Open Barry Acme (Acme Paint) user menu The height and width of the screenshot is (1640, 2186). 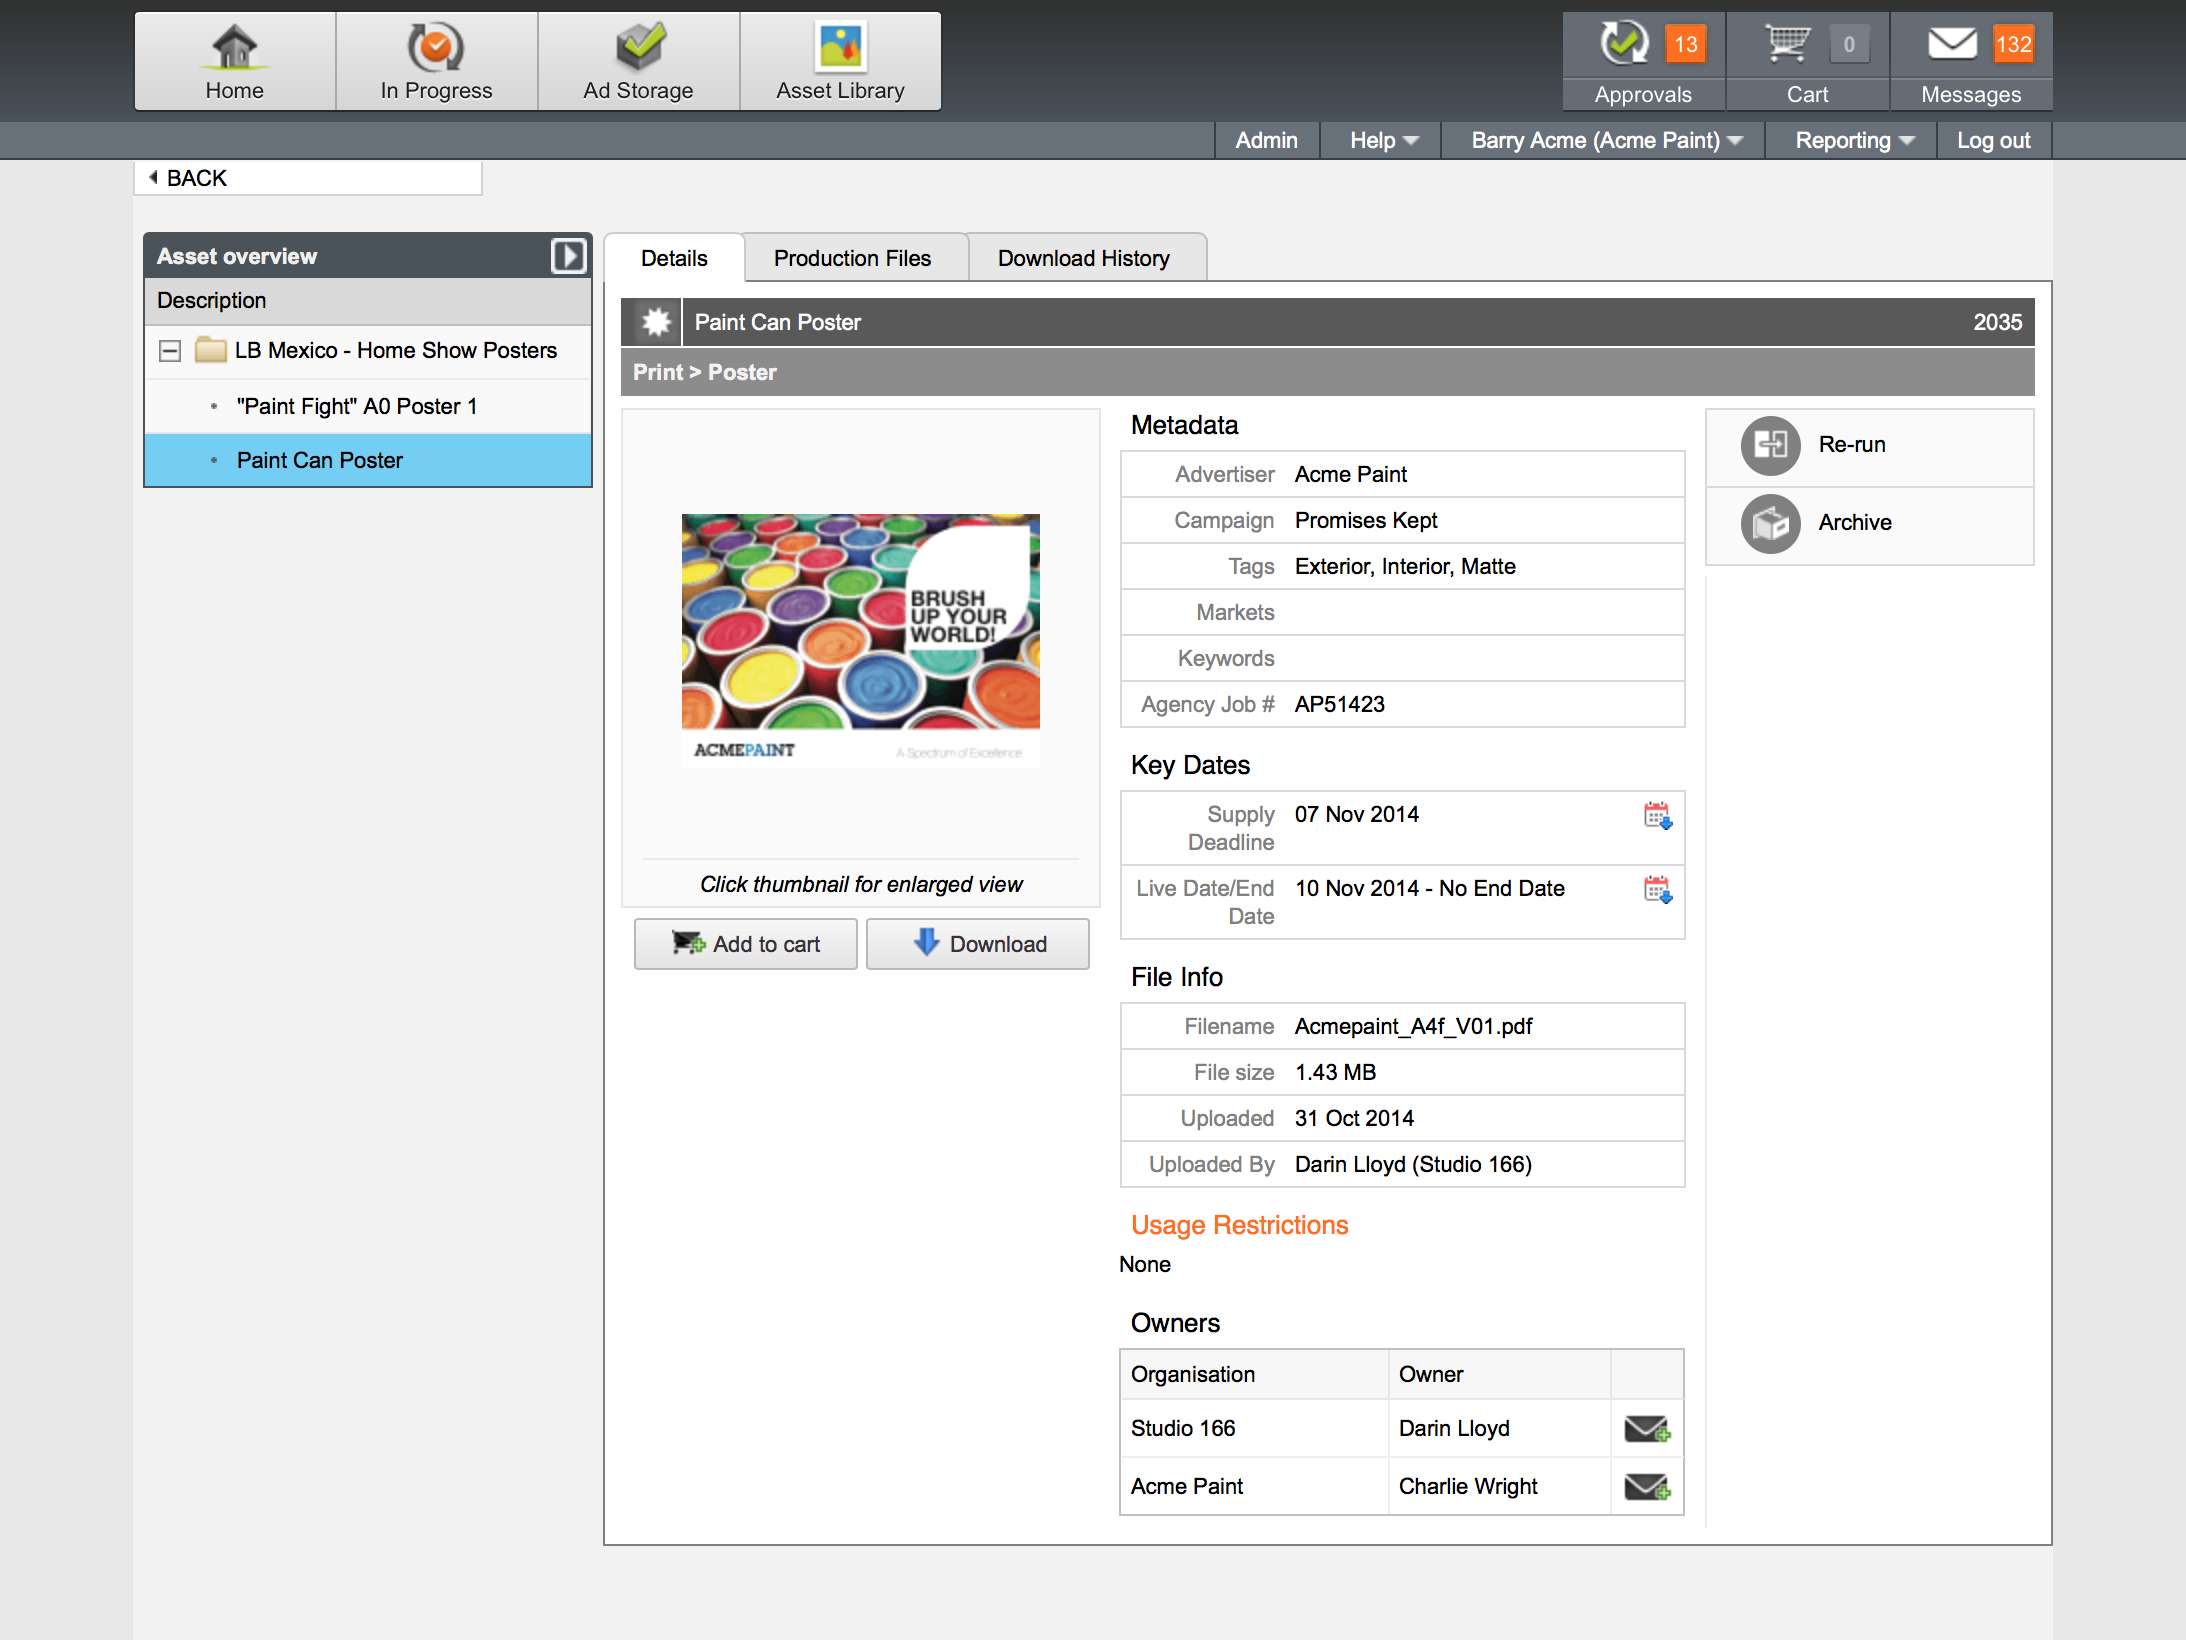[1607, 141]
